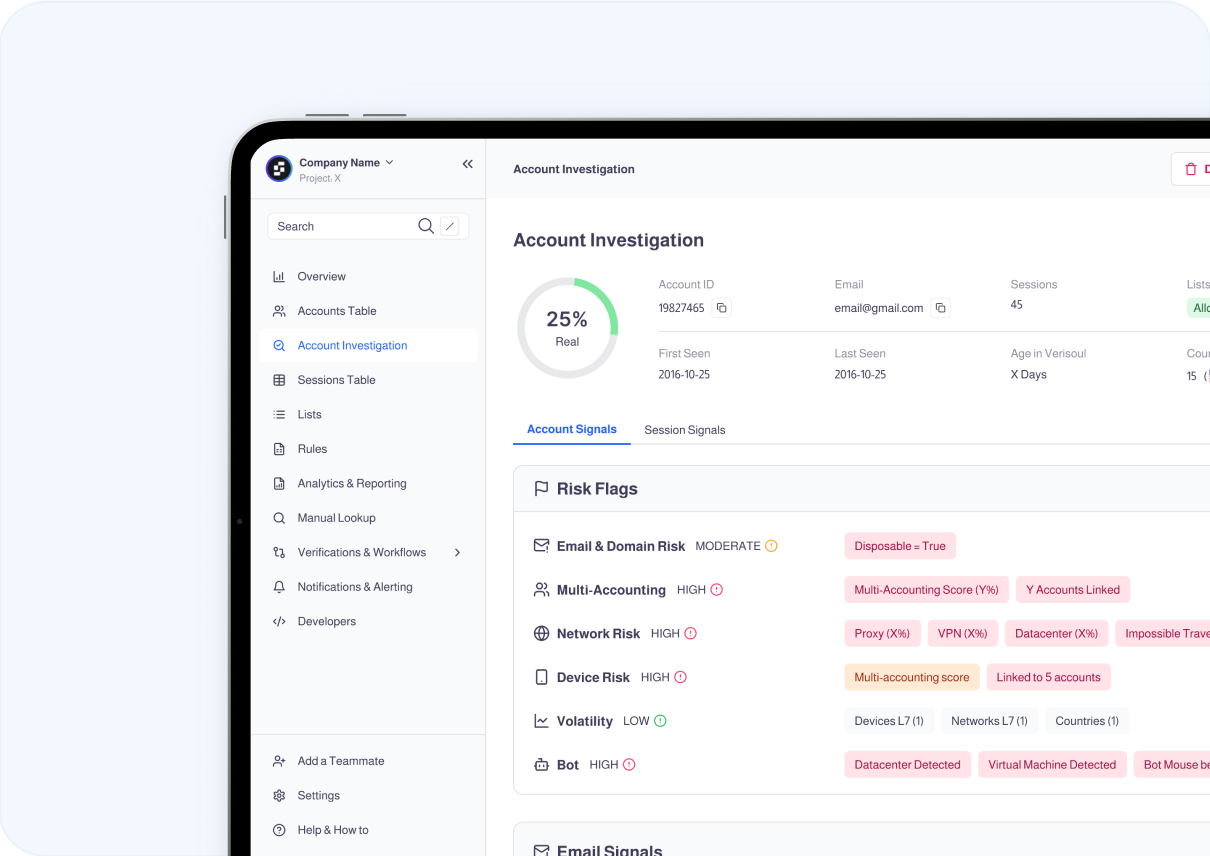Click Virtual Machine Detected tag

(x=1052, y=765)
